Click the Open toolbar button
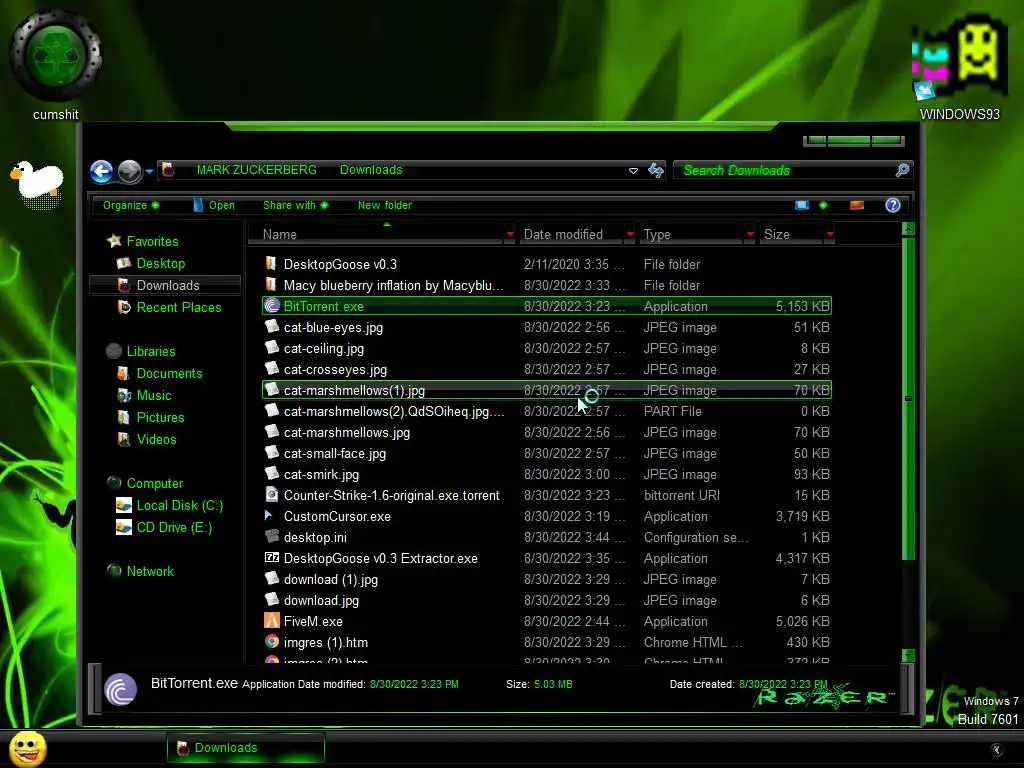The width and height of the screenshot is (1024, 768). click(214, 205)
